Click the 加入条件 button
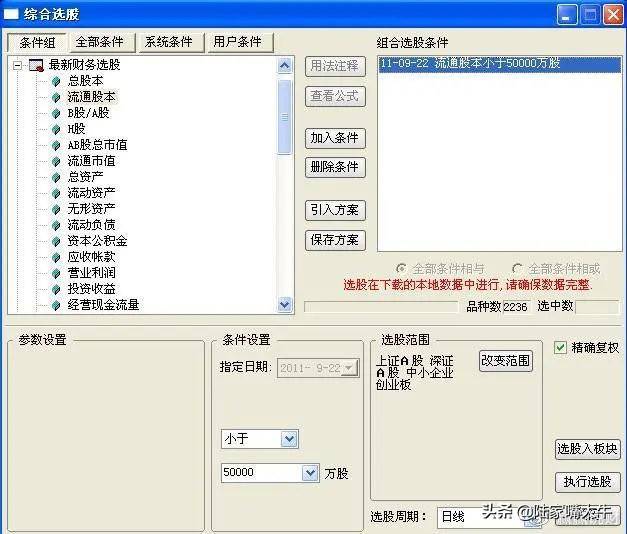Viewport: 627px width, 534px height. pyautogui.click(x=335, y=138)
